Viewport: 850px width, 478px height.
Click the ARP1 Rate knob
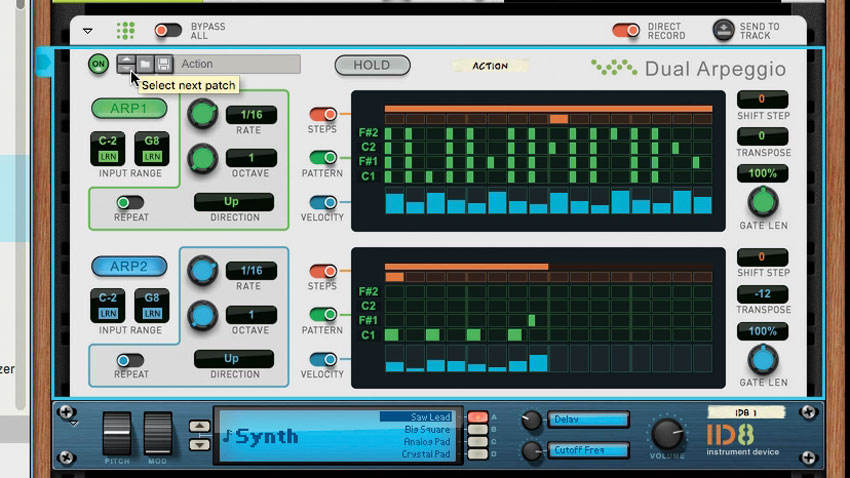click(x=203, y=114)
